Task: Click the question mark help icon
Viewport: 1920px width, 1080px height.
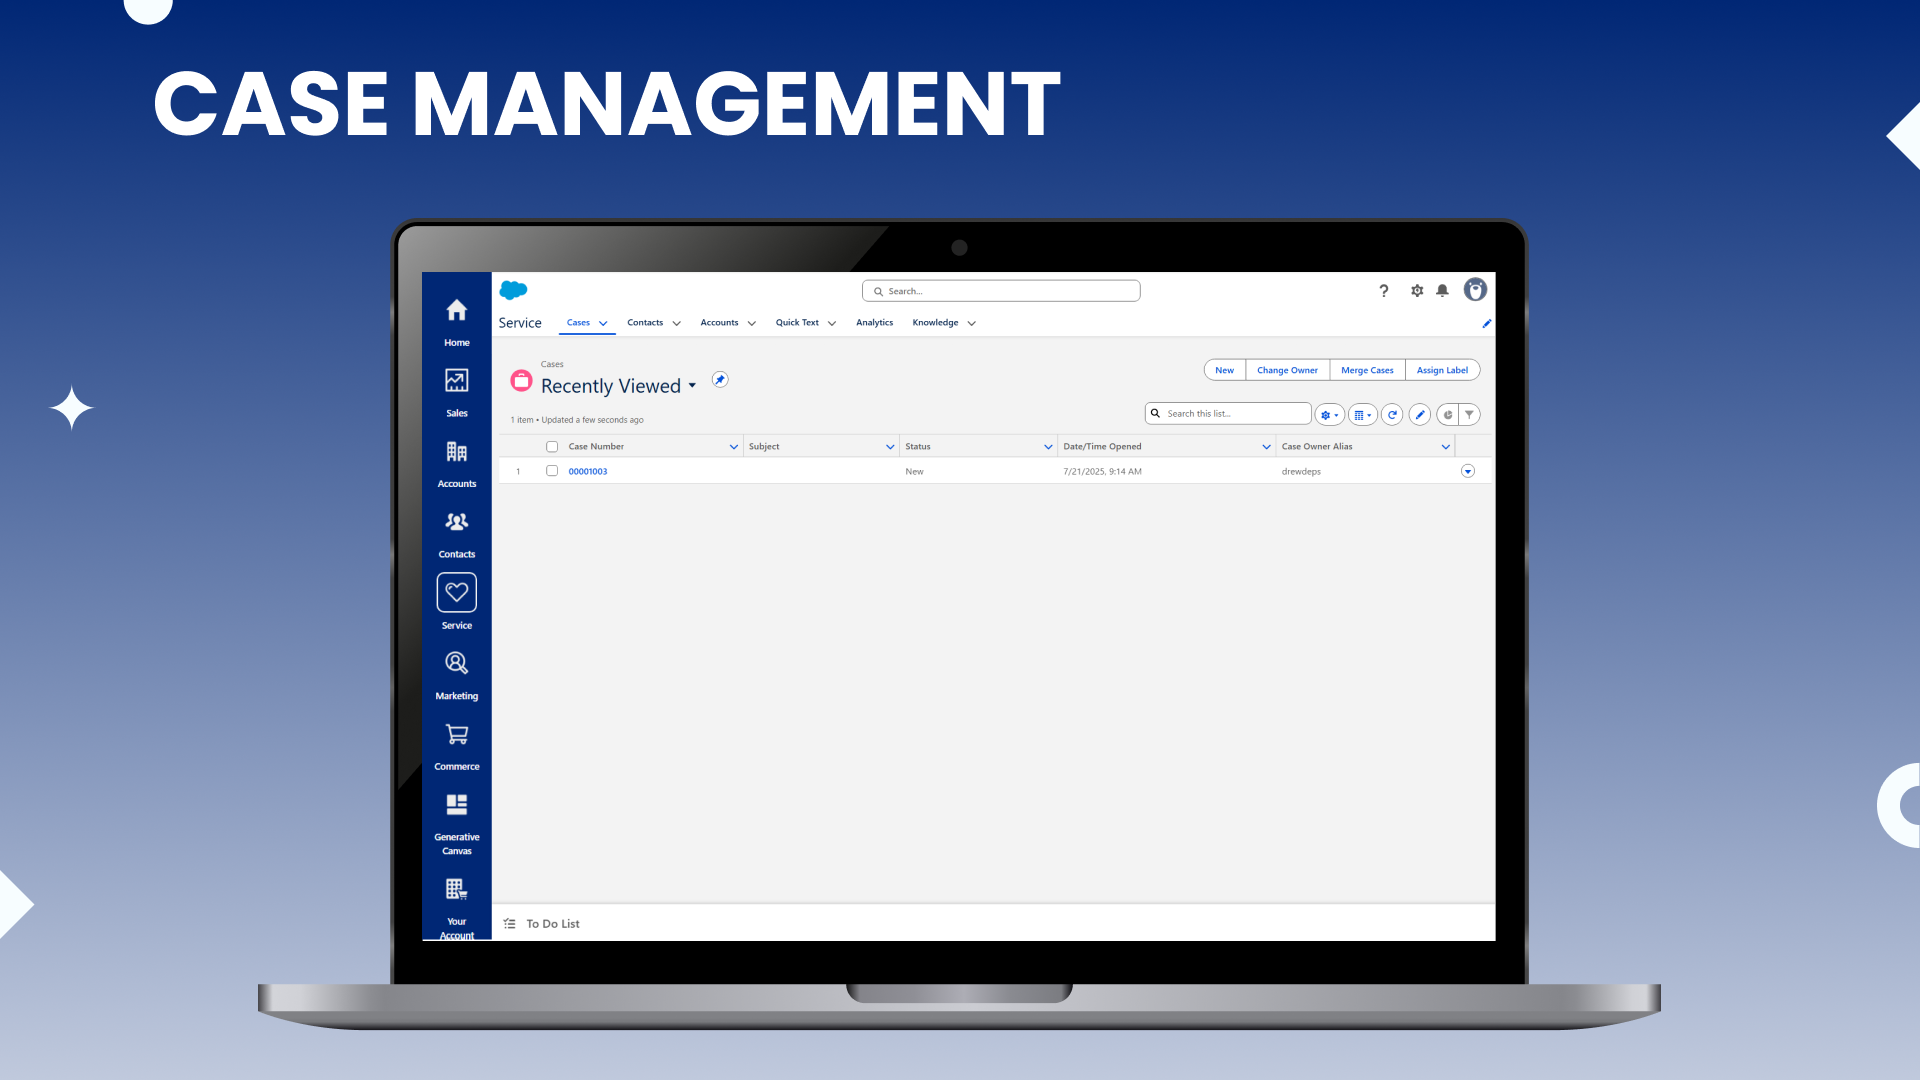Action: pyautogui.click(x=1384, y=291)
